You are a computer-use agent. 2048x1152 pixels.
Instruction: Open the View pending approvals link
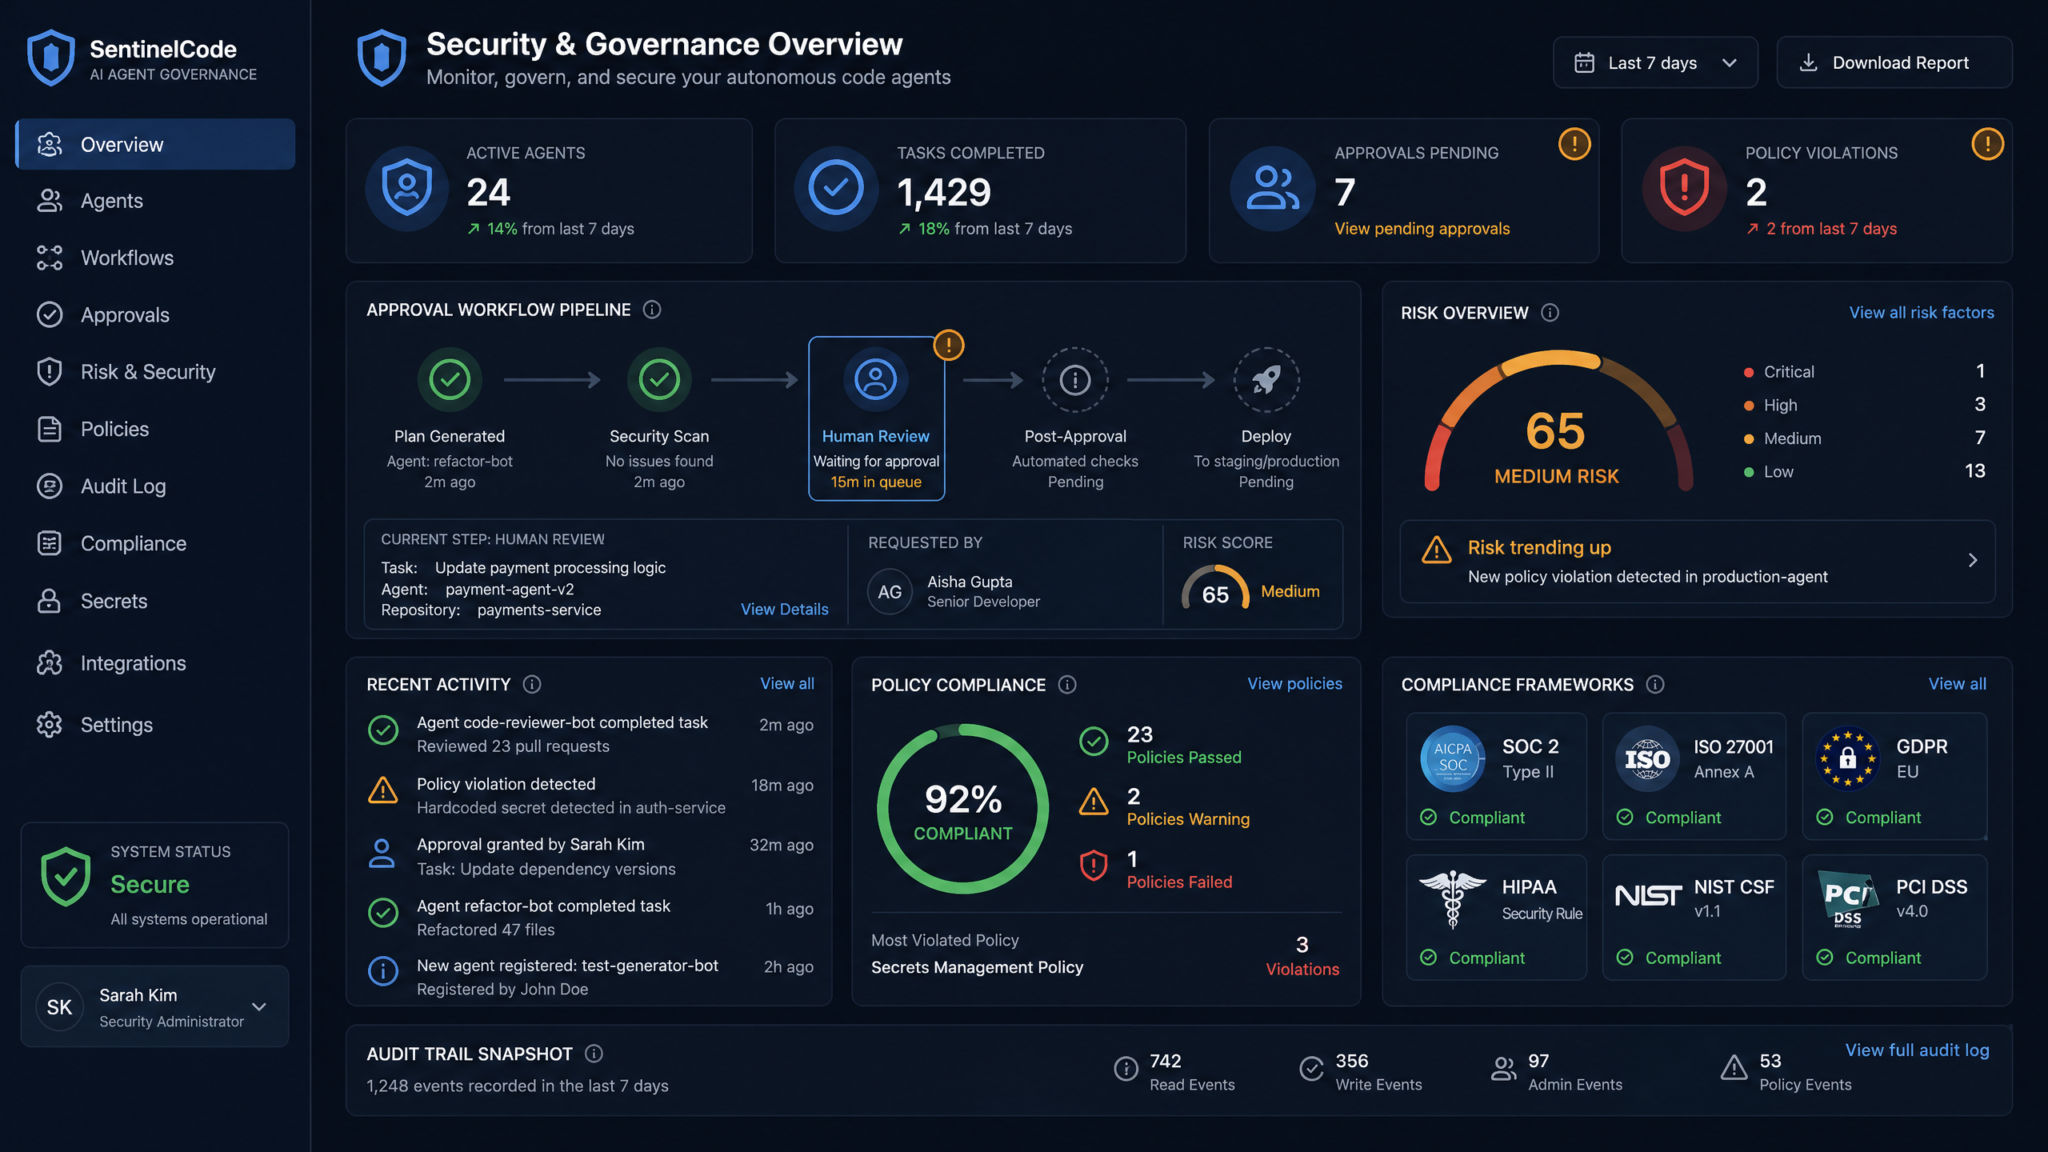pyautogui.click(x=1422, y=229)
